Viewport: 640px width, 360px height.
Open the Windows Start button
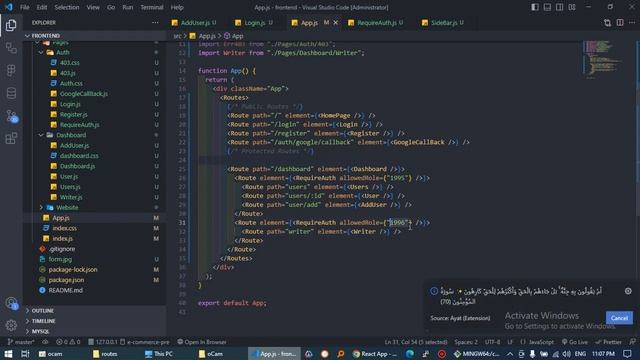8,354
